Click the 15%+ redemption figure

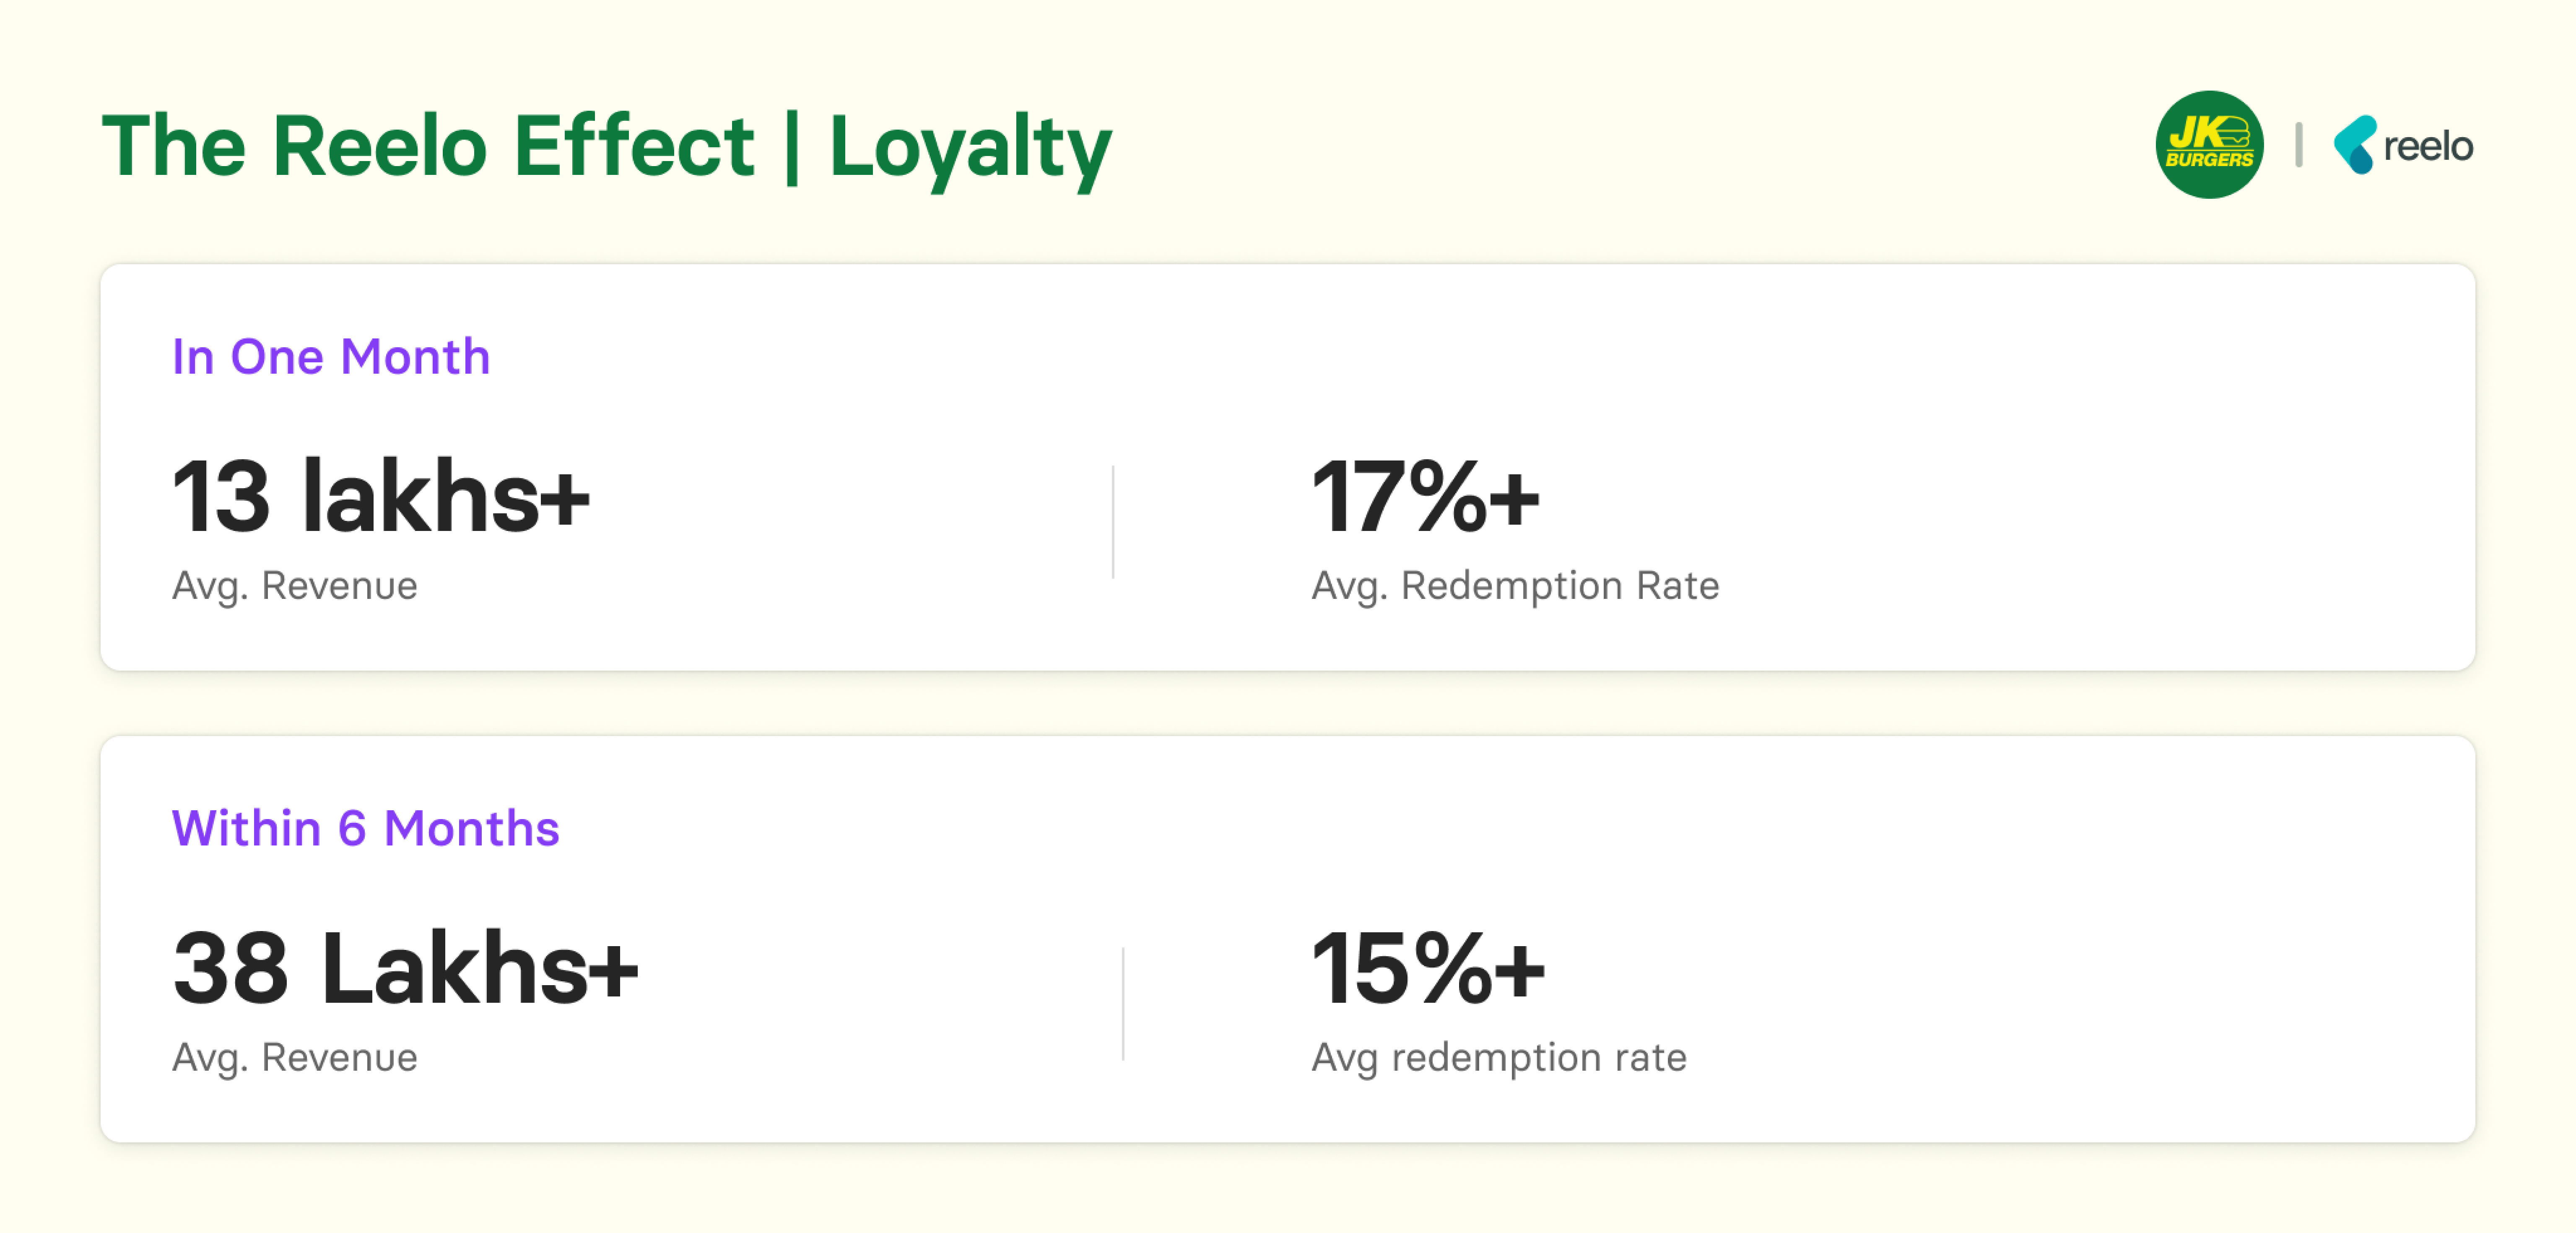pyautogui.click(x=1428, y=968)
